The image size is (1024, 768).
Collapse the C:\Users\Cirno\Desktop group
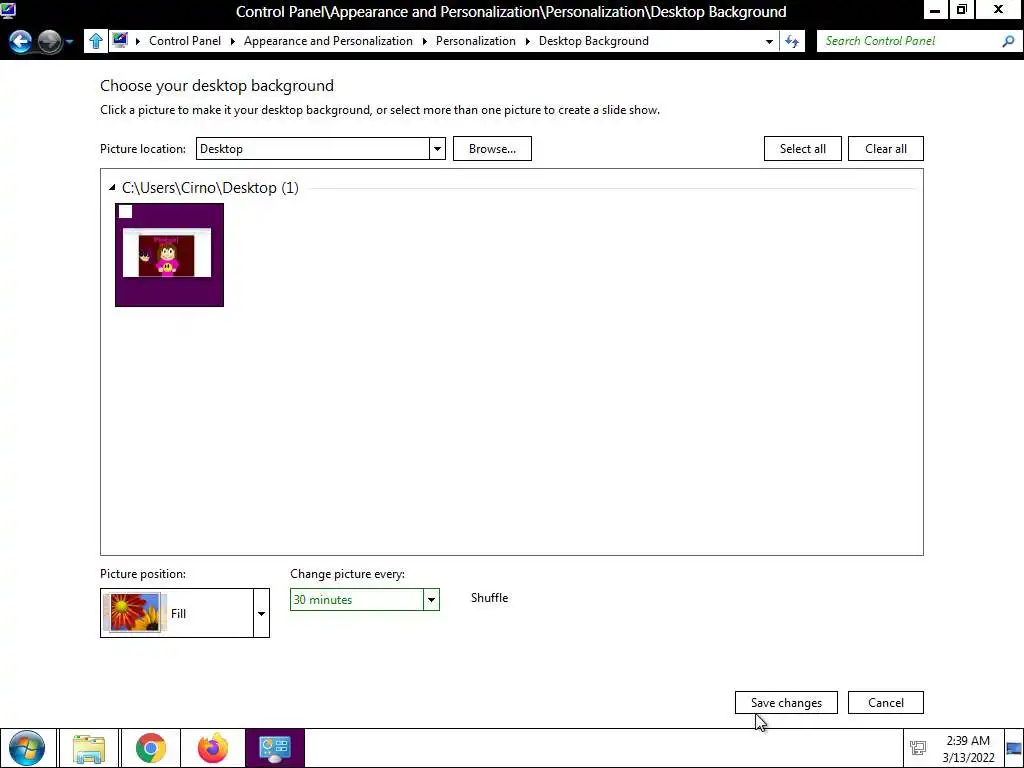(x=112, y=188)
